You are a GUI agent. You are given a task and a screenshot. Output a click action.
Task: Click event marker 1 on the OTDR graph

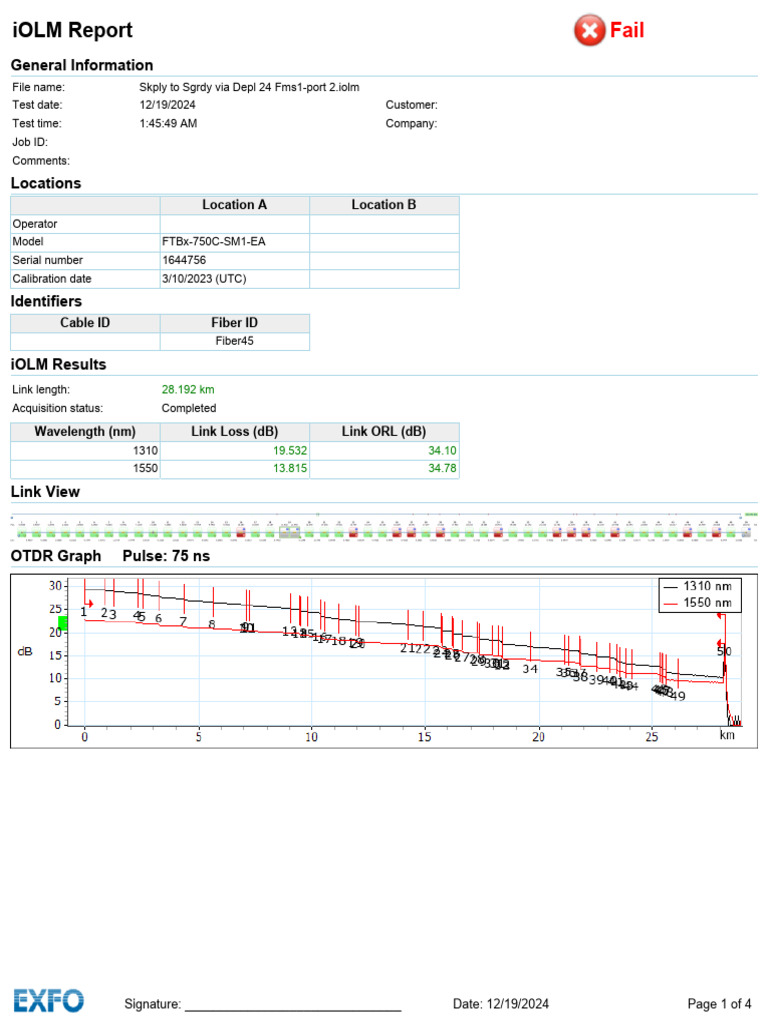tap(84, 612)
